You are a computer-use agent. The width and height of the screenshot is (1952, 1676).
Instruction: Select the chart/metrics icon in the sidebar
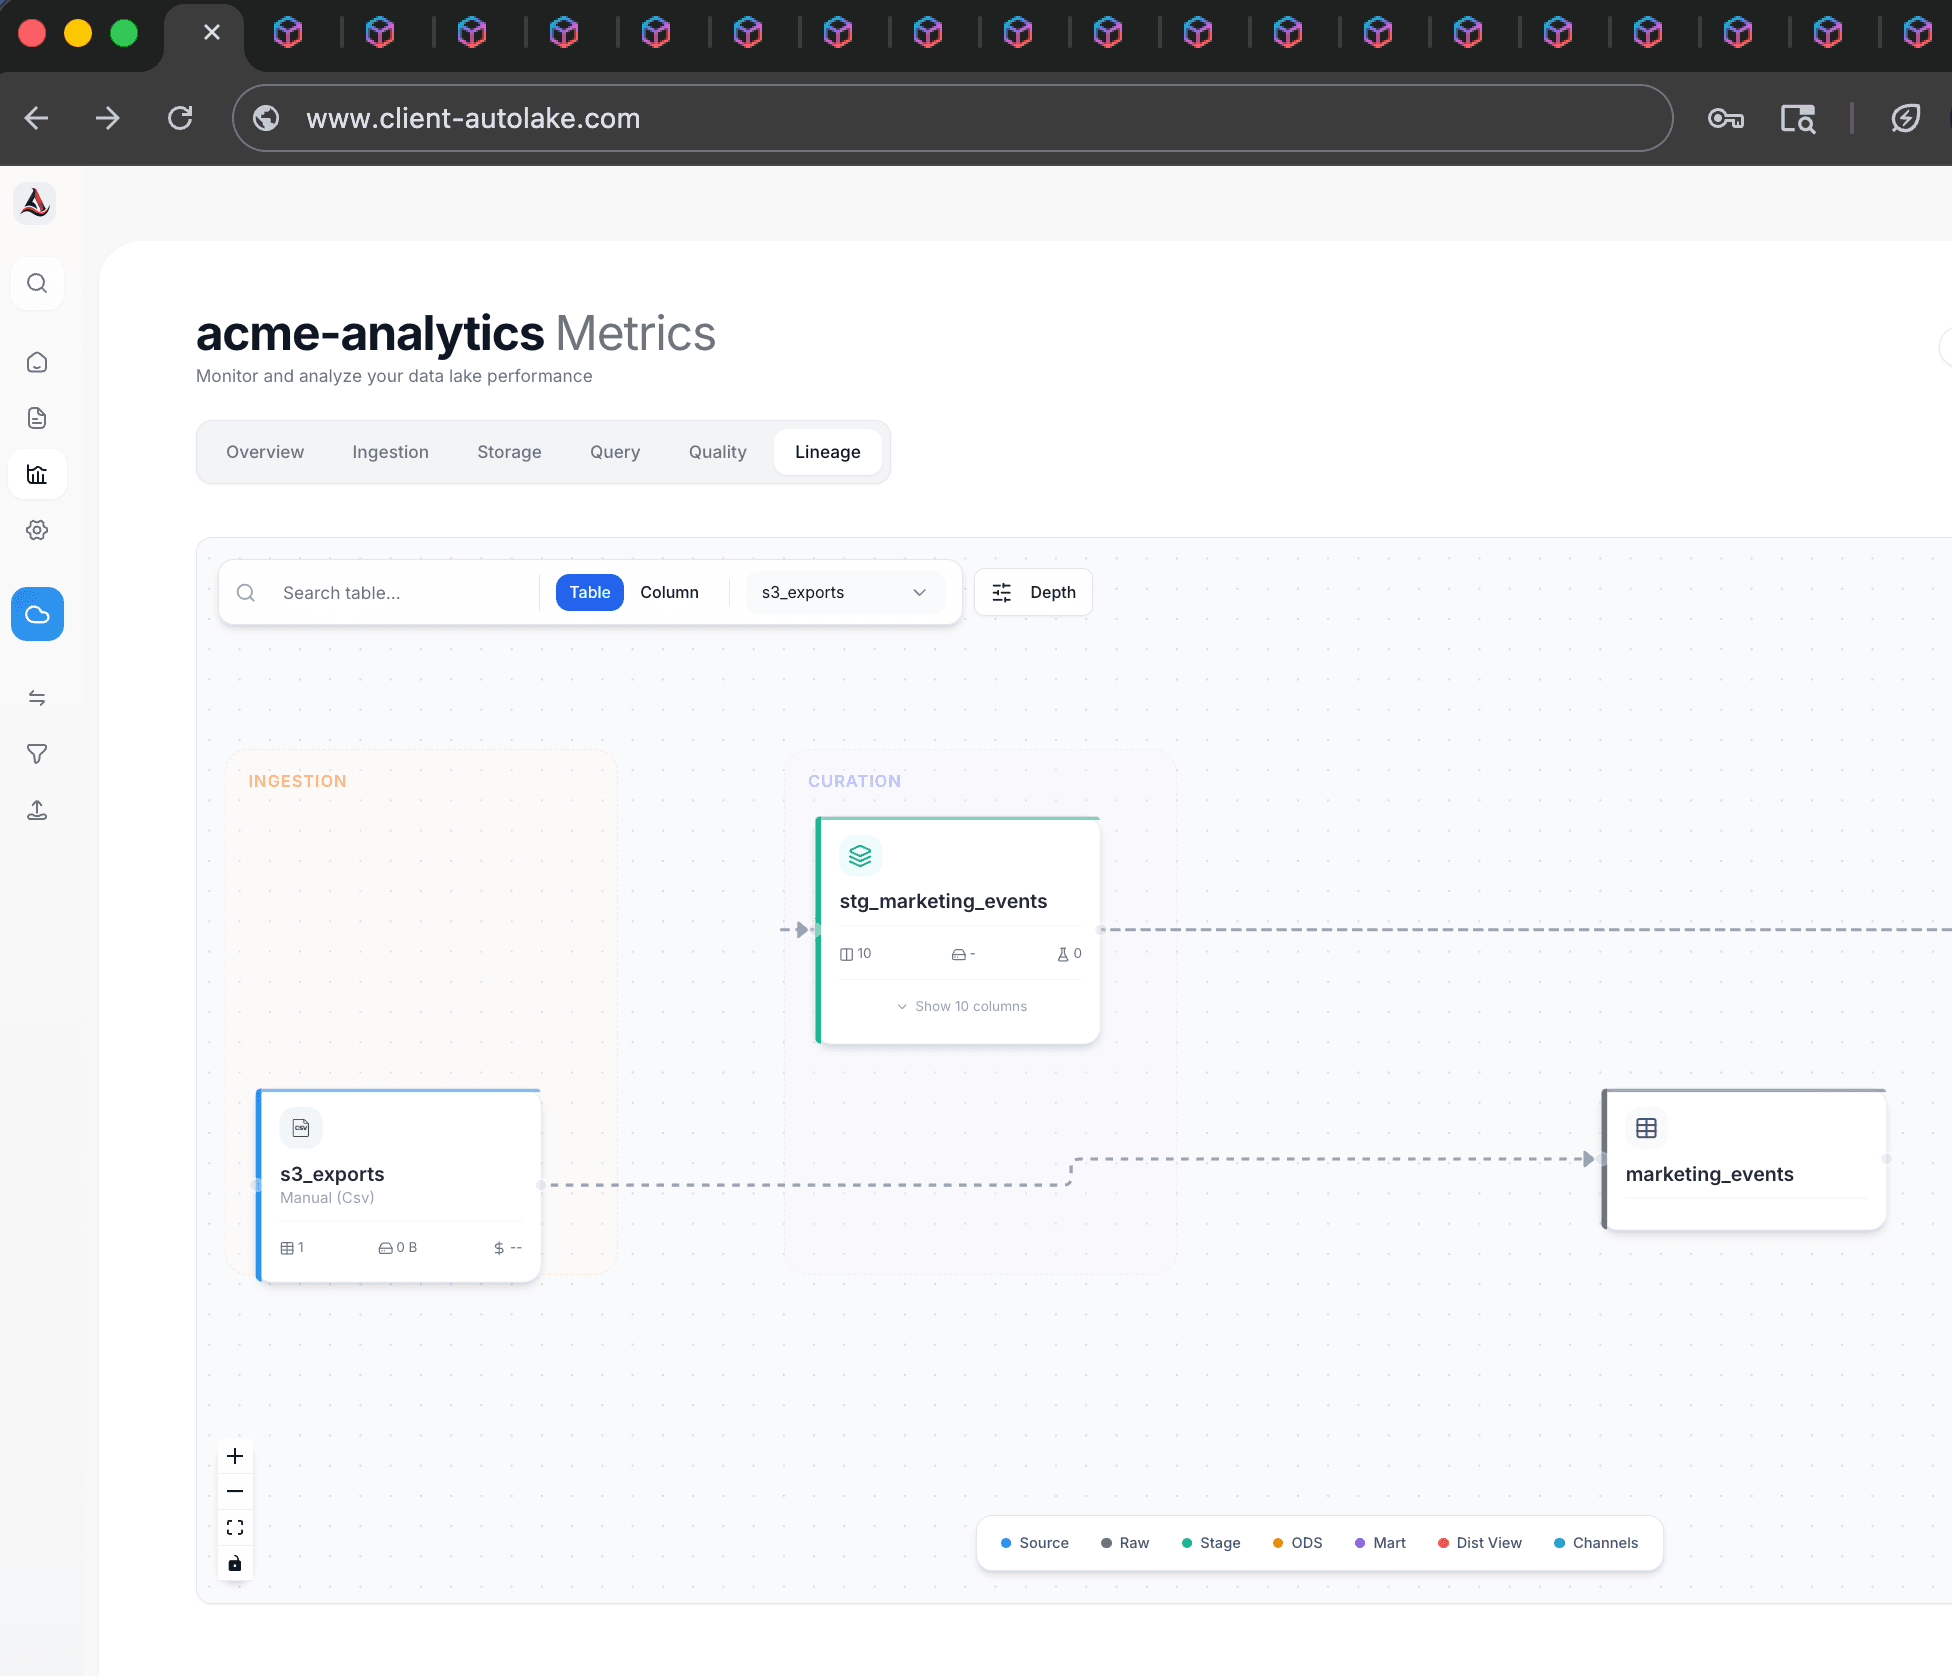(37, 474)
